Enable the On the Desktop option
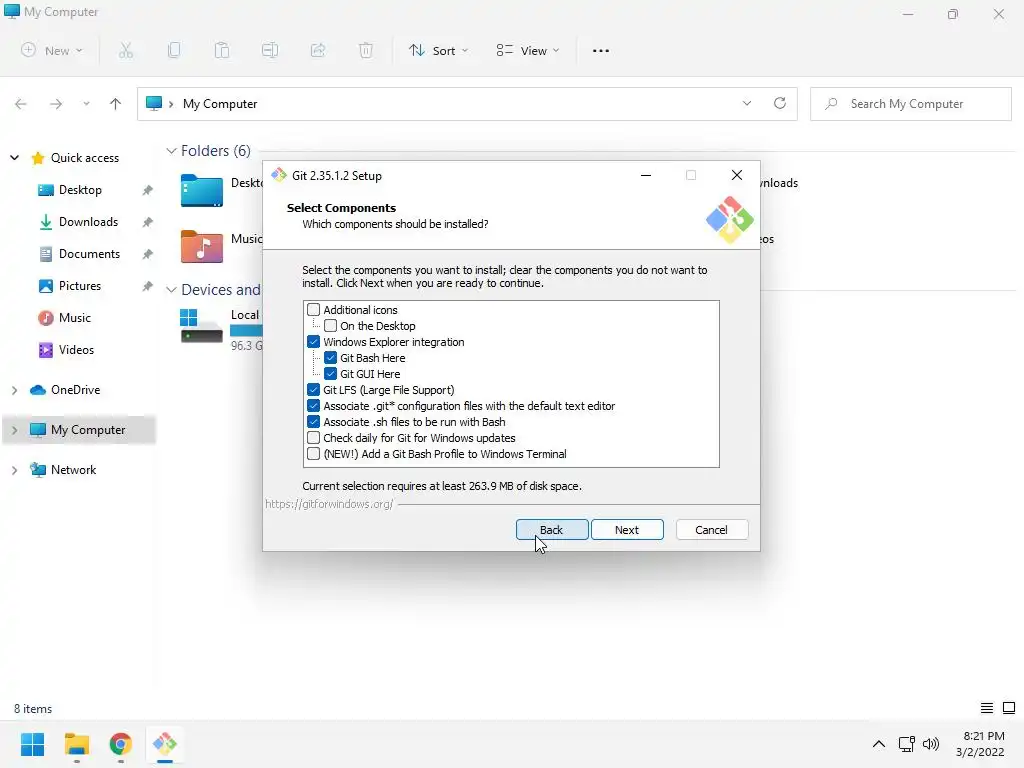The width and height of the screenshot is (1024, 768). coord(330,326)
